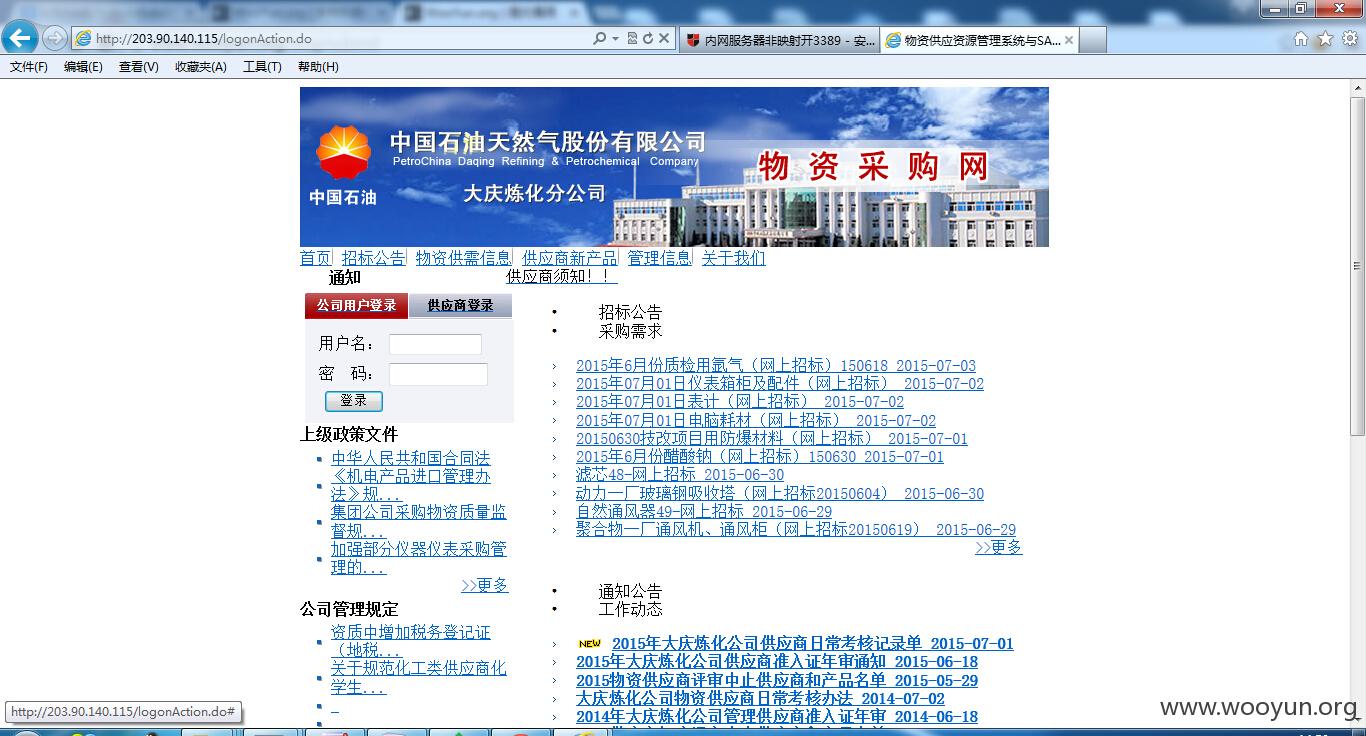1366x736 pixels.
Task: Open 关于规范化工类供应商化学生... link
Action: 419,677
